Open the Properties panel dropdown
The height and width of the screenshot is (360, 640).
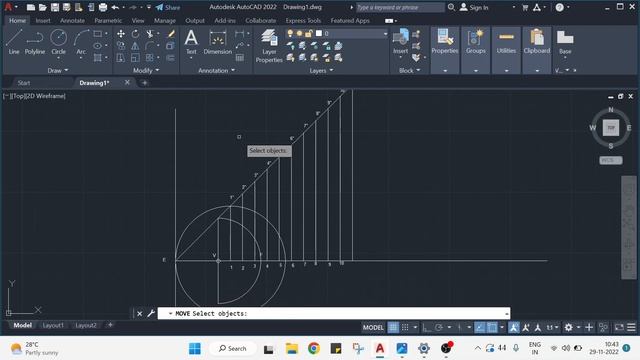(x=445, y=71)
